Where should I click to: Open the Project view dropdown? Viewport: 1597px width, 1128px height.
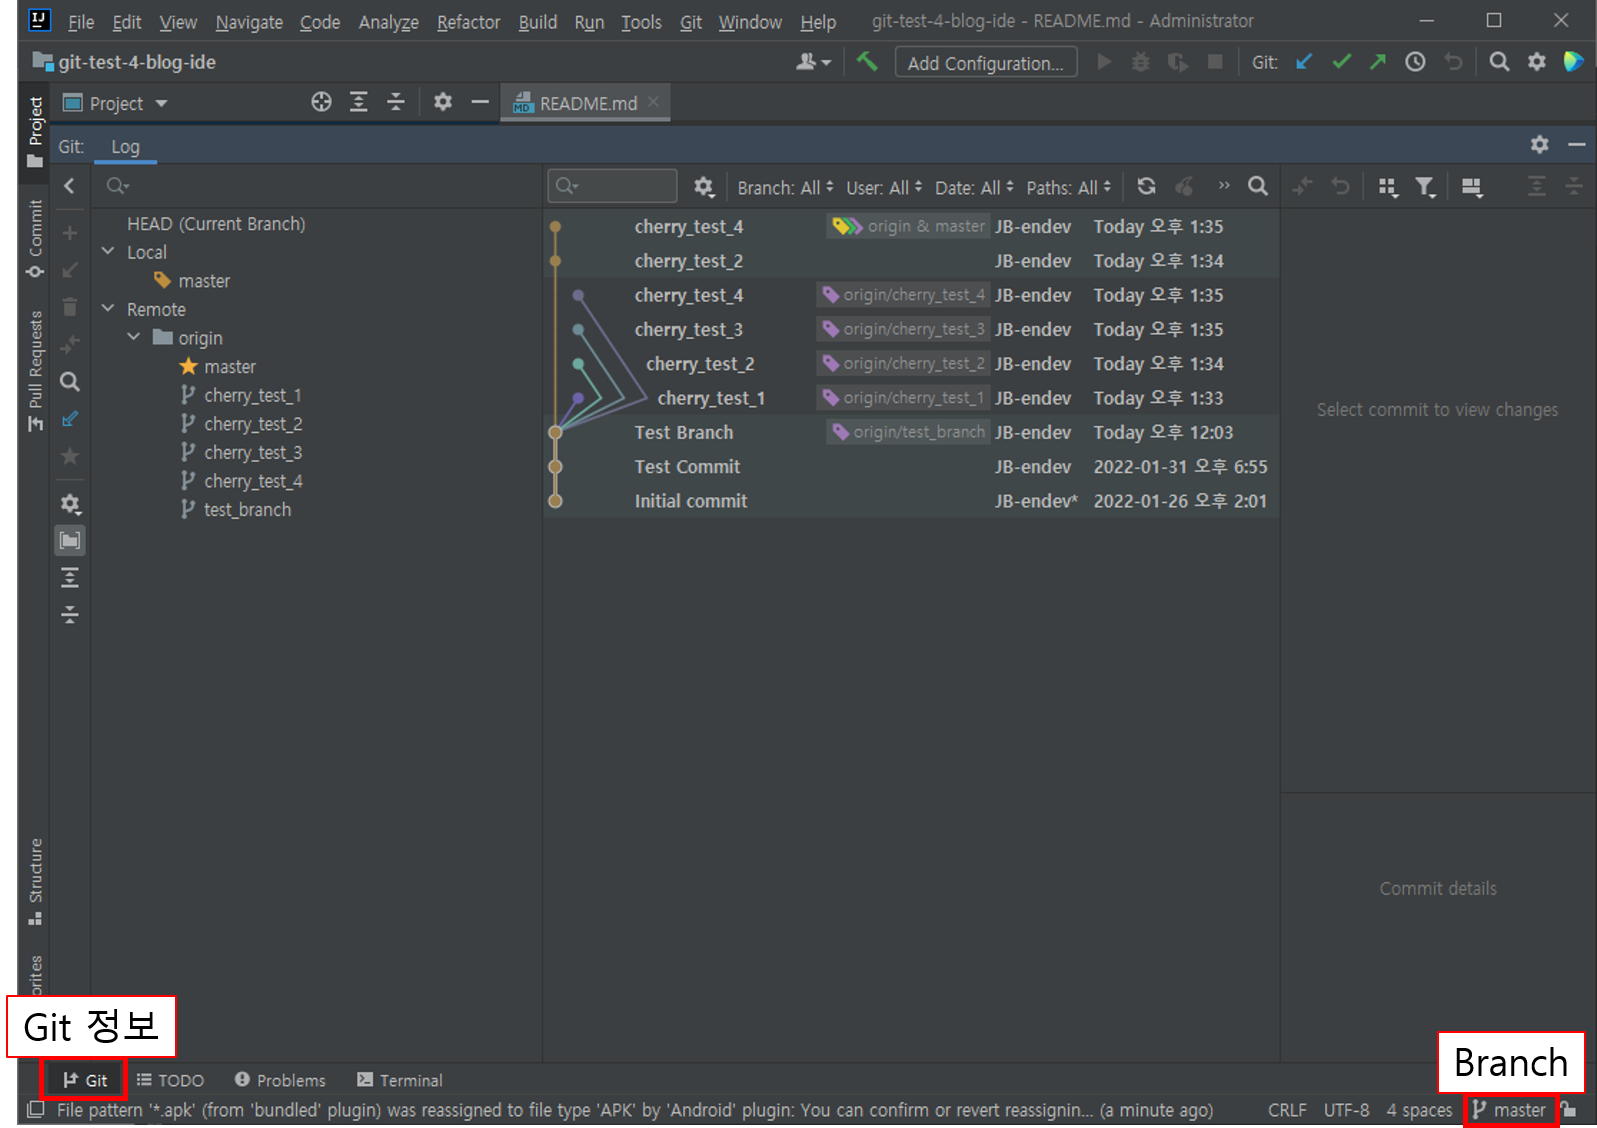[x=116, y=103]
